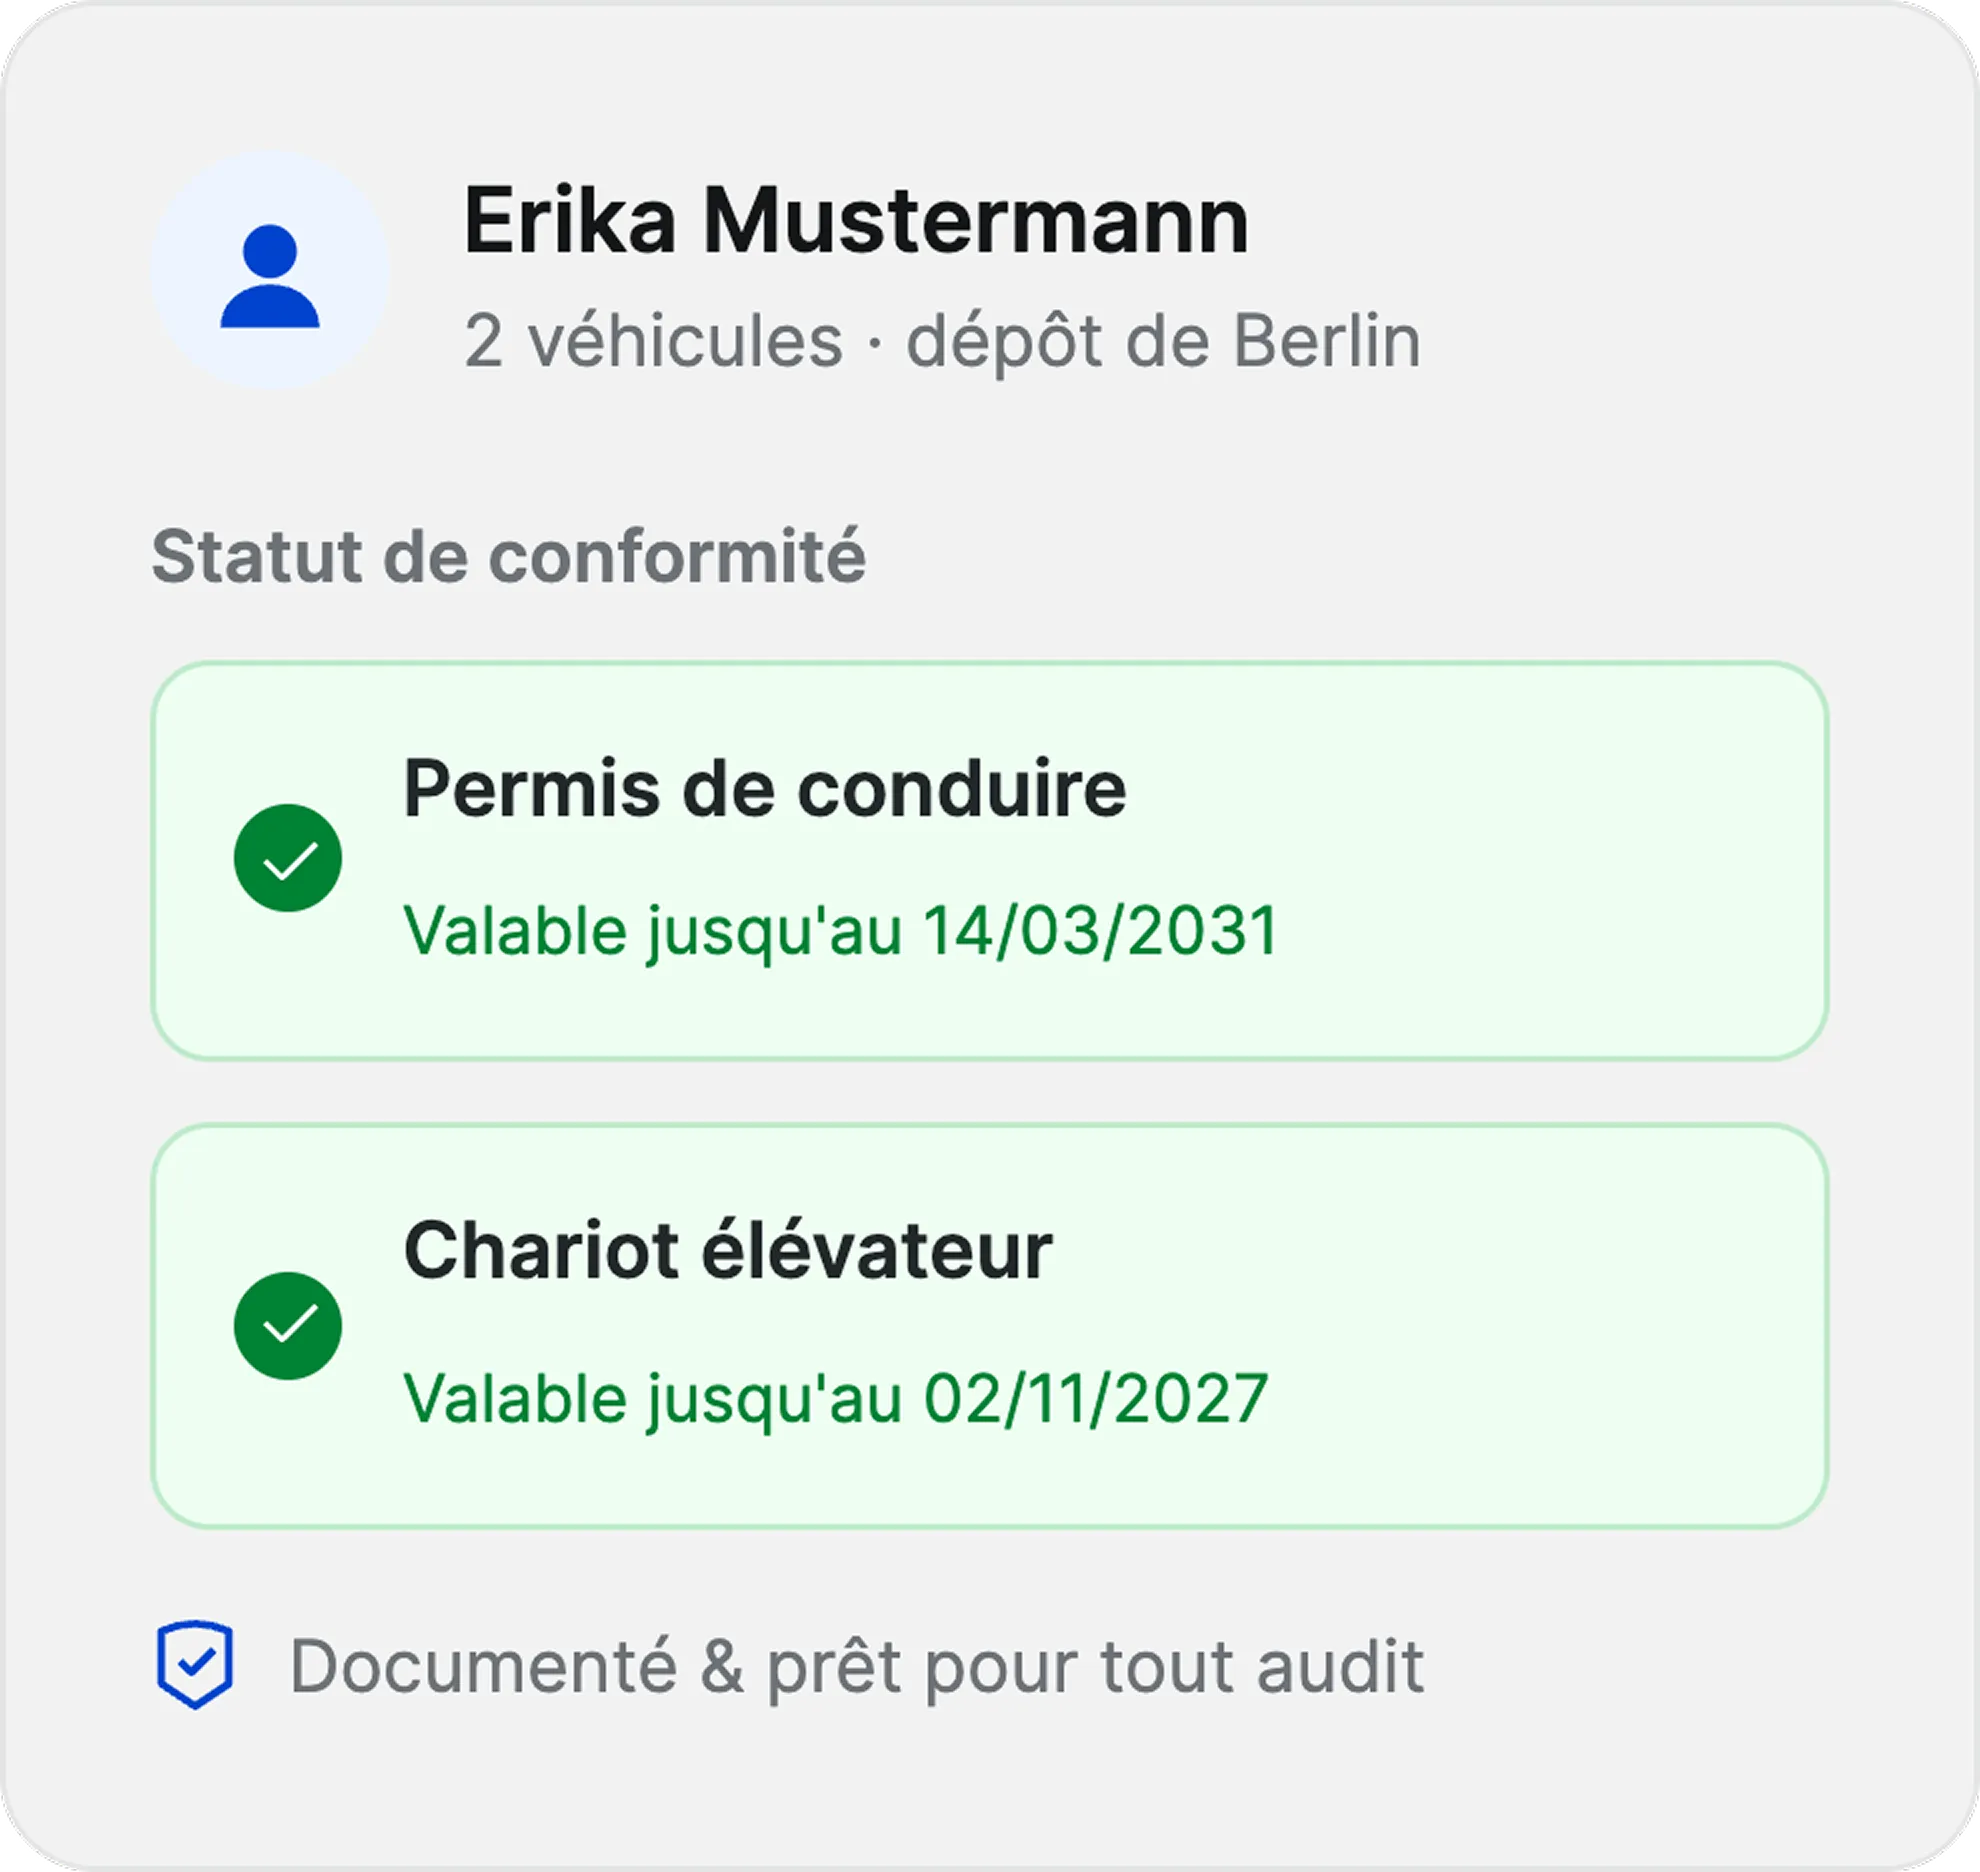Select the Erika Mustermann name heading
The height and width of the screenshot is (1872, 1980).
coord(856,221)
